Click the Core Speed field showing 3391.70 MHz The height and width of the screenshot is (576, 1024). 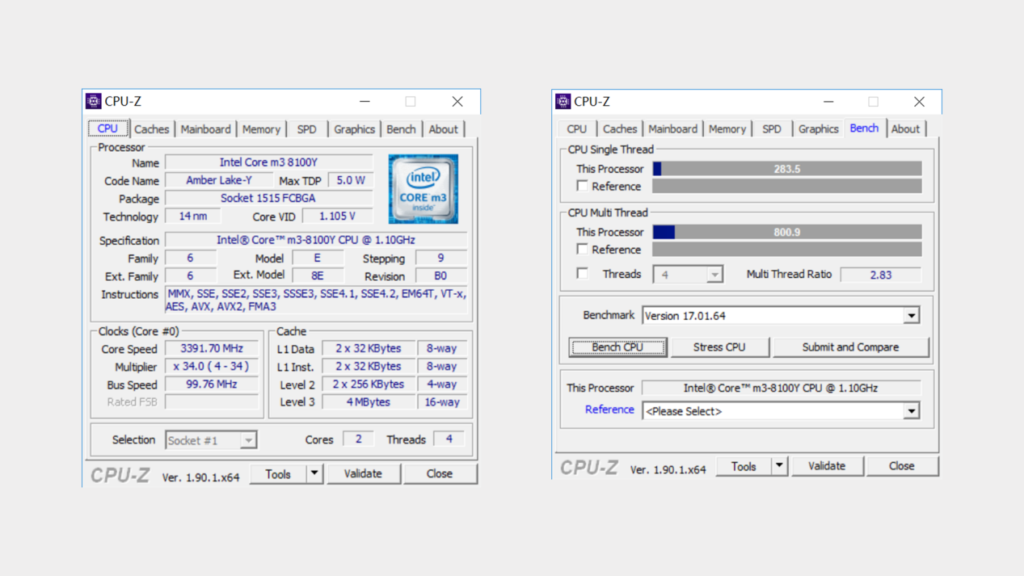coord(212,349)
